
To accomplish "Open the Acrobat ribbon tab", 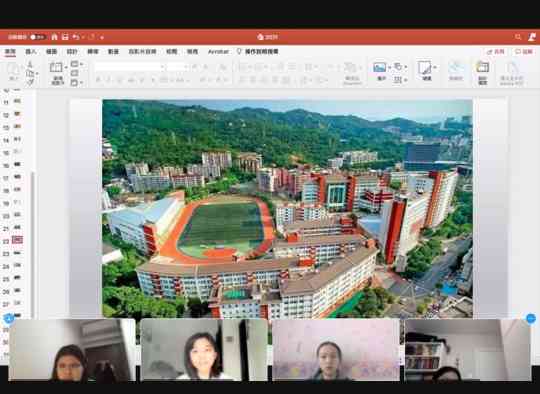I will tap(218, 52).
